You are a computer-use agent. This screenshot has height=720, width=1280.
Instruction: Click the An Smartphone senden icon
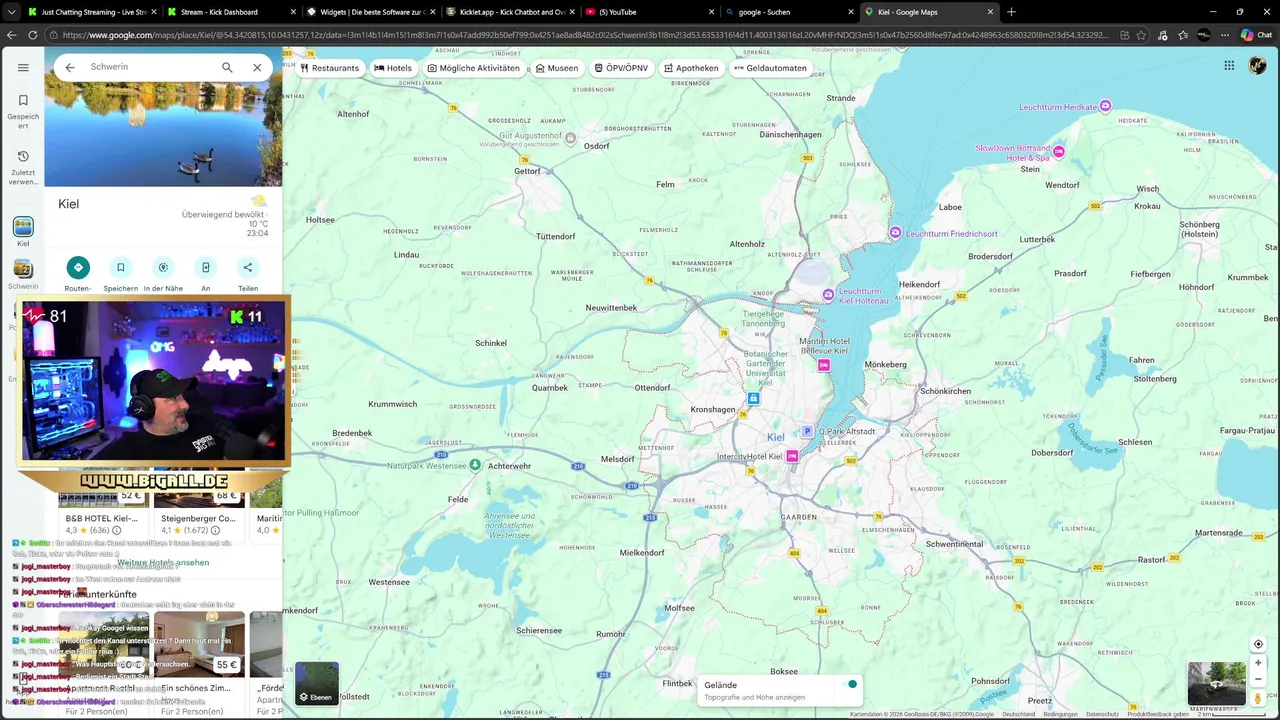tap(205, 267)
